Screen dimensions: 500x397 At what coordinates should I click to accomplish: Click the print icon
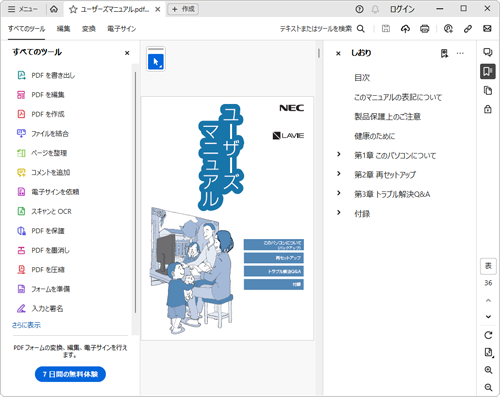424,29
